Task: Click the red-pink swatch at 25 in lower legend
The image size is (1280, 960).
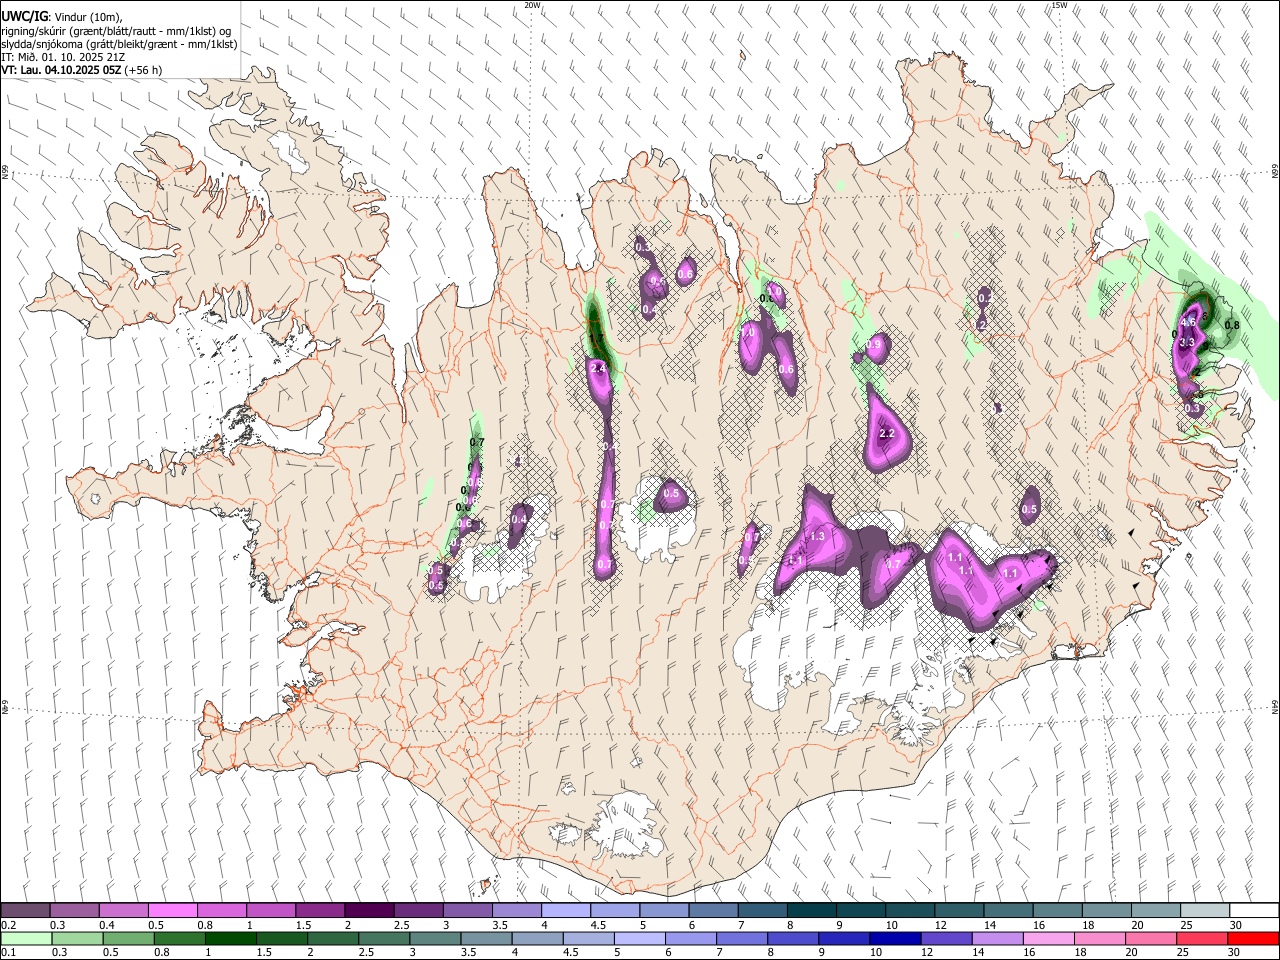Action: (x=1201, y=938)
